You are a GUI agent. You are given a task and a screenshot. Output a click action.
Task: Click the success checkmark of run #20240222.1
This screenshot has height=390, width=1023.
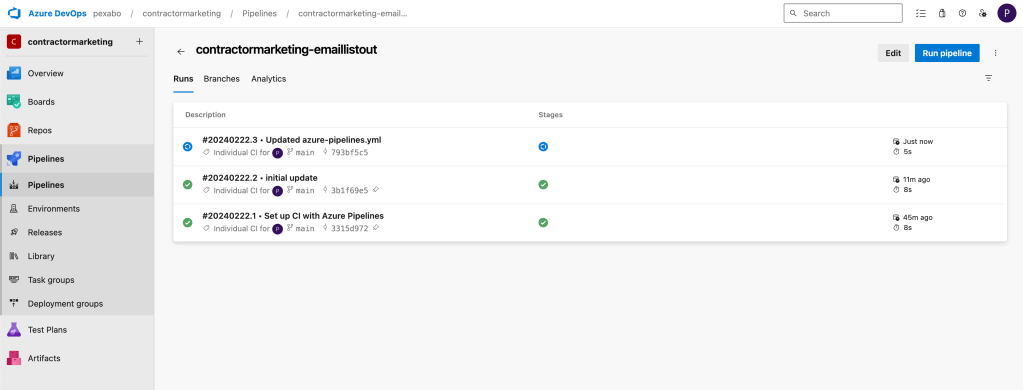click(188, 222)
